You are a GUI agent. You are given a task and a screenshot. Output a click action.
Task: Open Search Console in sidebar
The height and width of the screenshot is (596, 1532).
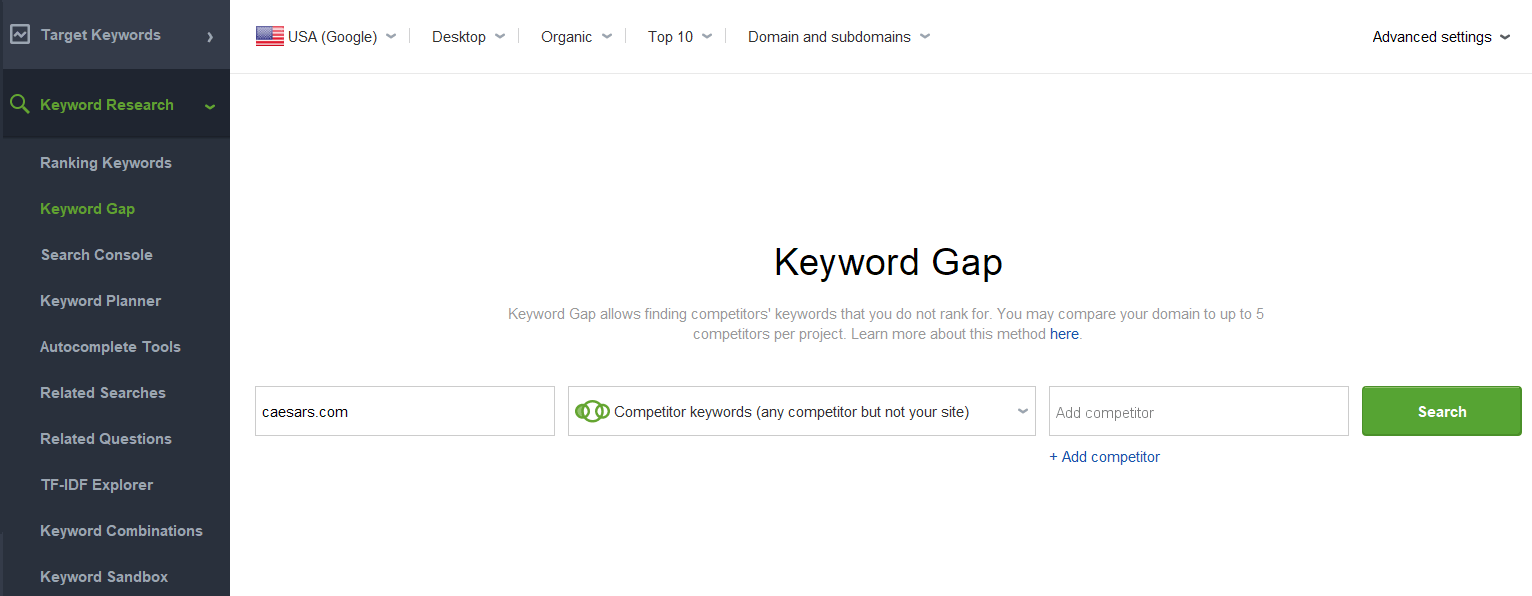click(97, 255)
